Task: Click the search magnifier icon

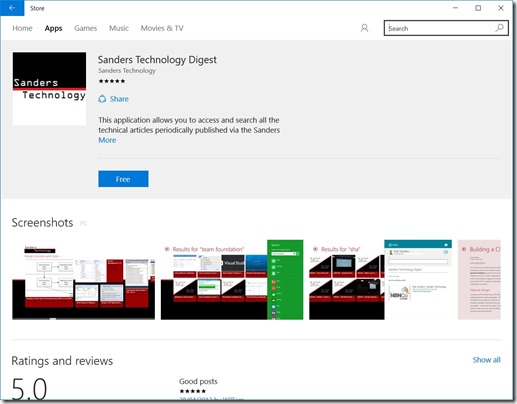Action: 499,28
